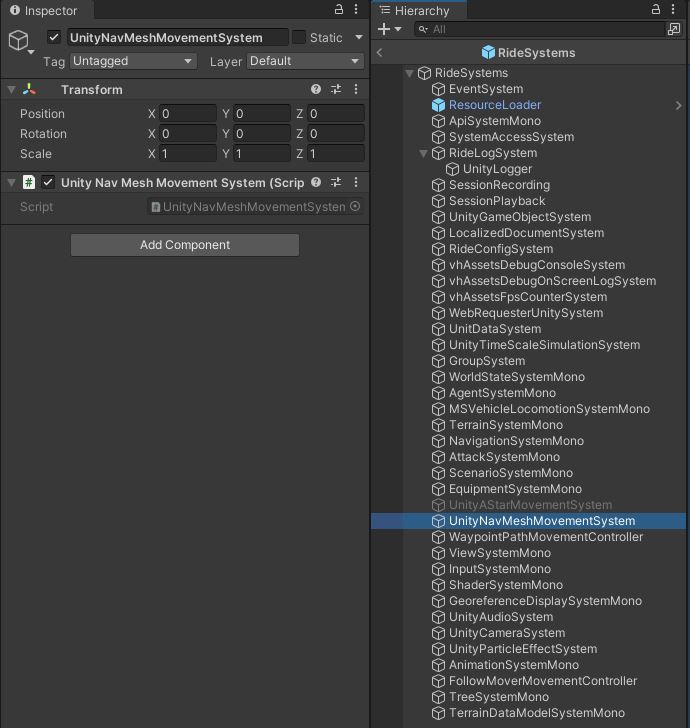Select LocalizedDocumentSystem in the Hierarchy
This screenshot has width=690, height=728.
point(526,234)
